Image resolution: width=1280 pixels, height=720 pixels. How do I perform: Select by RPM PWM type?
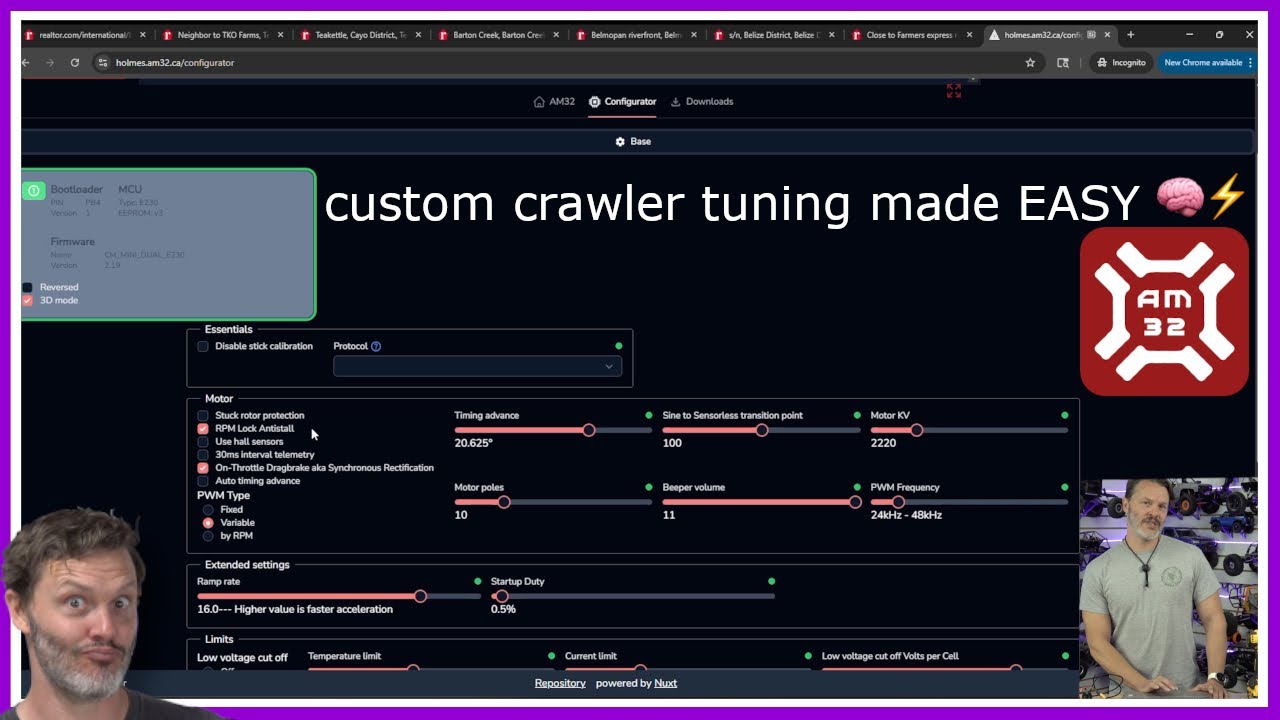pyautogui.click(x=208, y=535)
